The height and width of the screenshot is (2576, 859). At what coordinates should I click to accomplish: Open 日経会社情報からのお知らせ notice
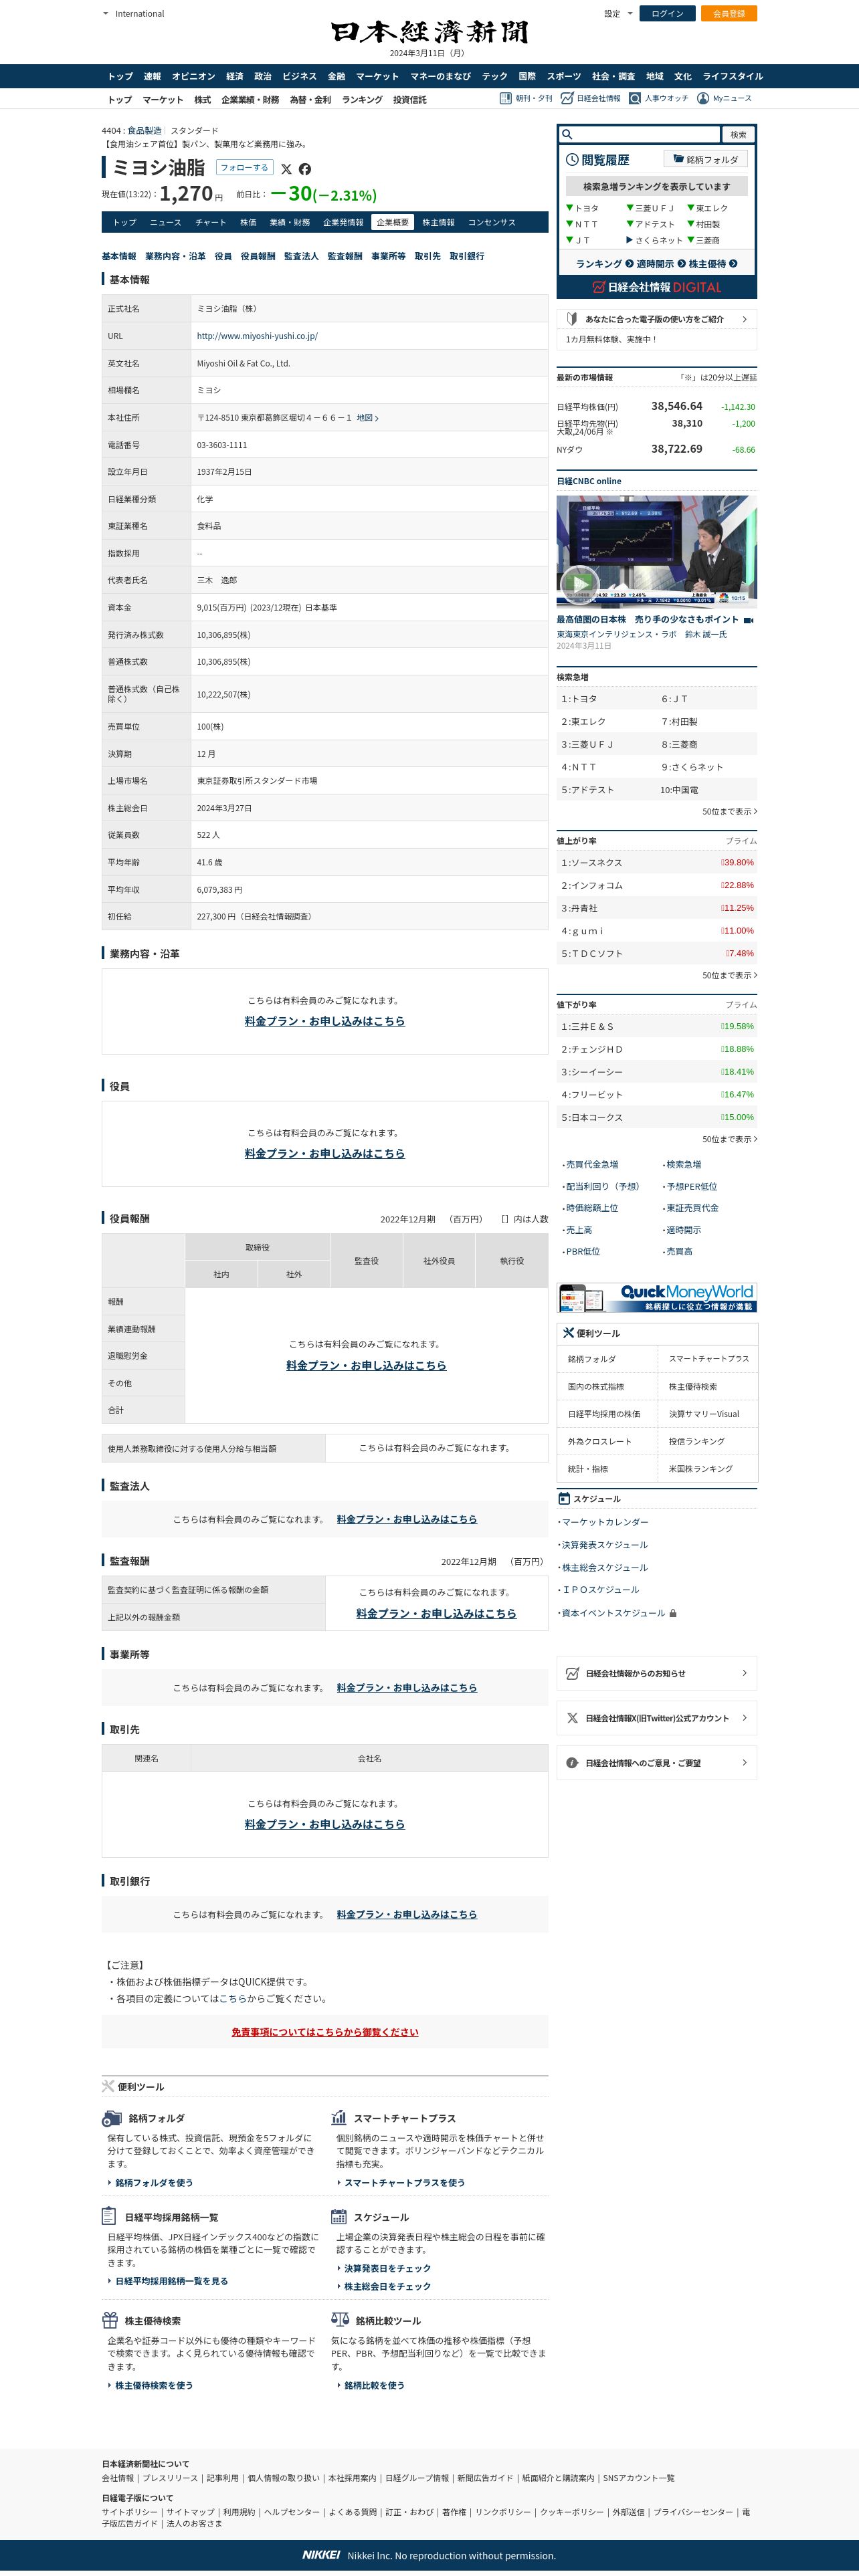[657, 1673]
